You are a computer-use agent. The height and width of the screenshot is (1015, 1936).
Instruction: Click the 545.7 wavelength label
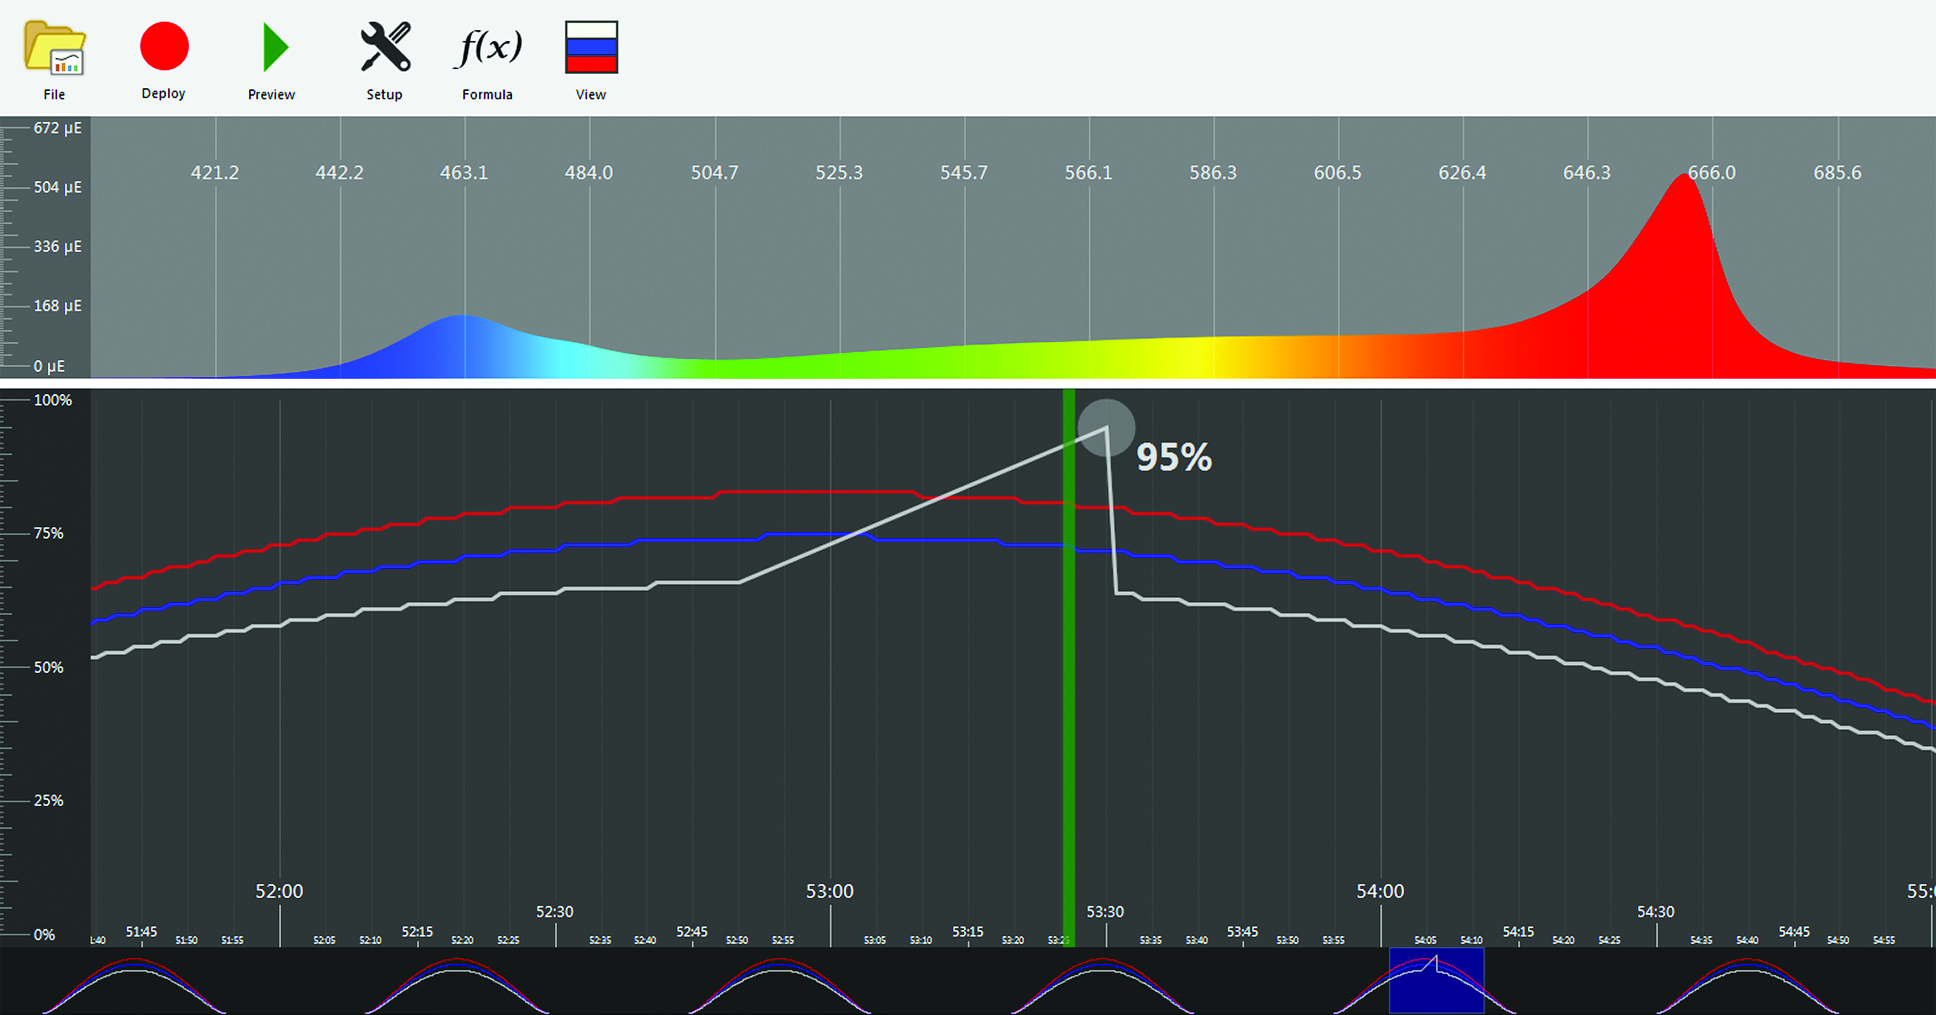(x=963, y=173)
